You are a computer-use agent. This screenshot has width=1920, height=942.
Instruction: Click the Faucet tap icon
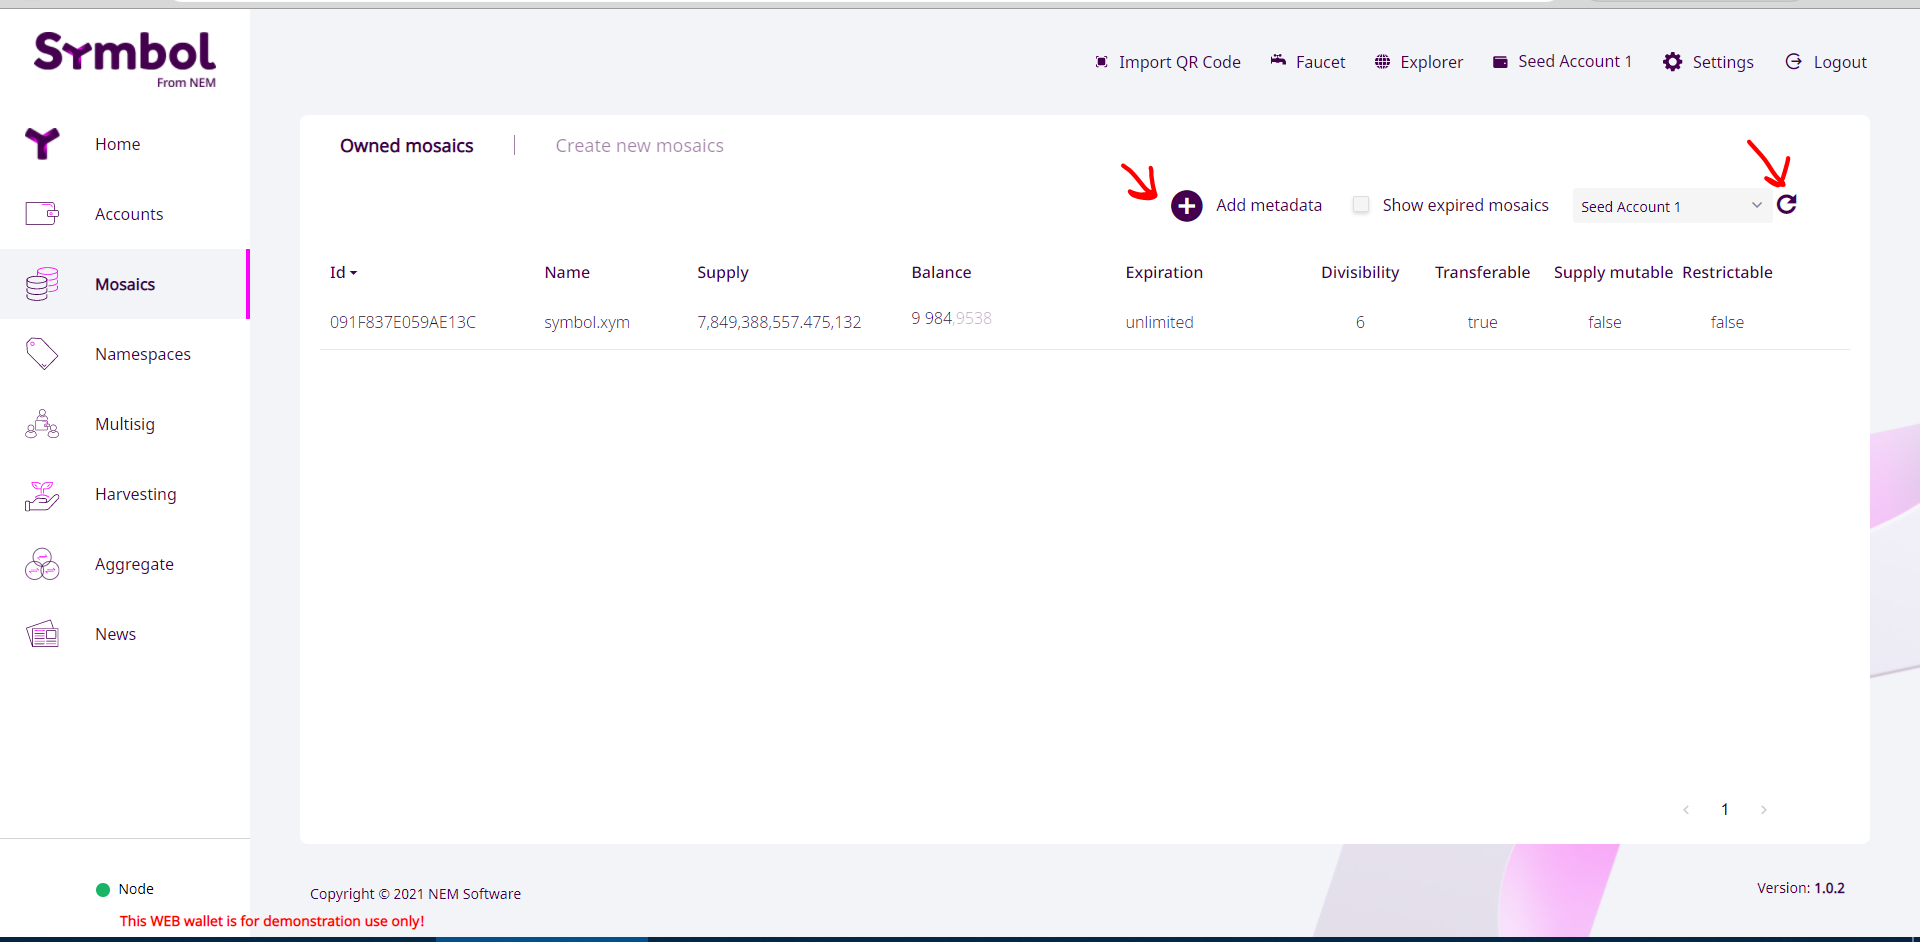point(1278,61)
